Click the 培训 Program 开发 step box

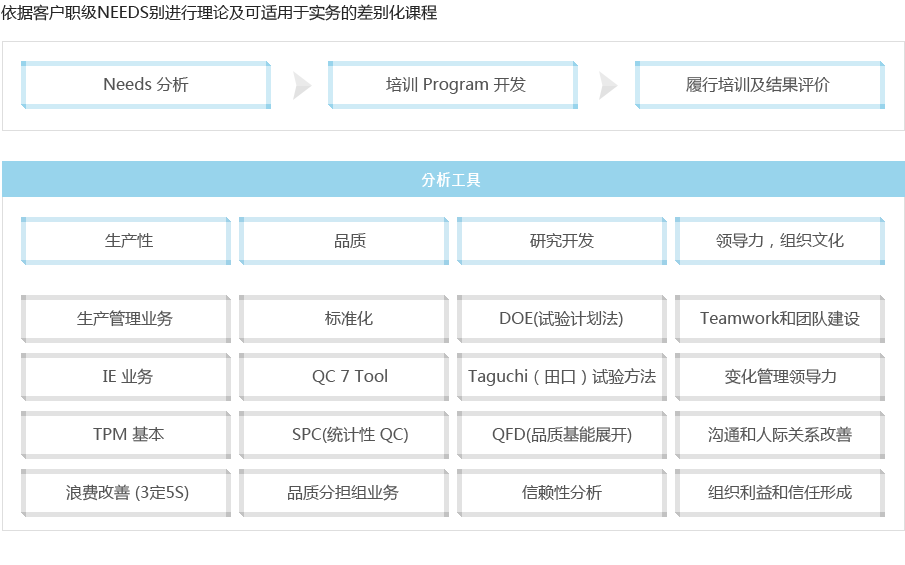pyautogui.click(x=453, y=85)
